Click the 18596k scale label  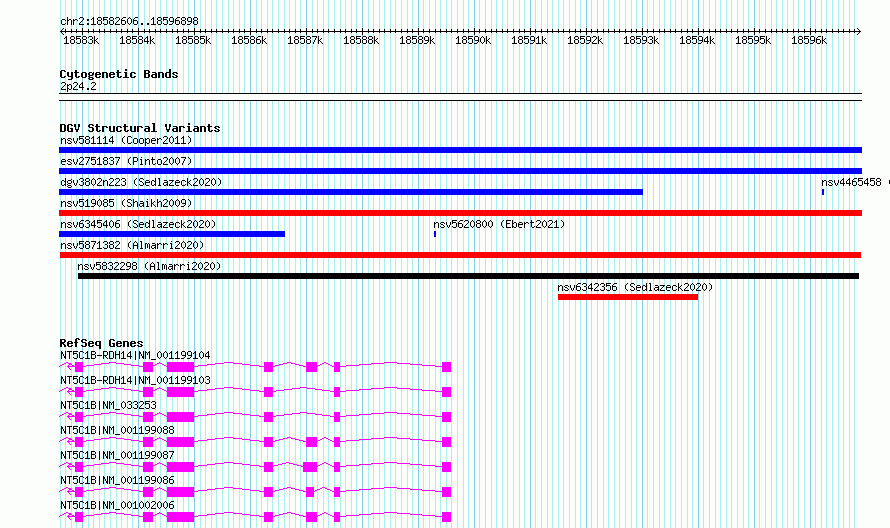click(x=809, y=40)
